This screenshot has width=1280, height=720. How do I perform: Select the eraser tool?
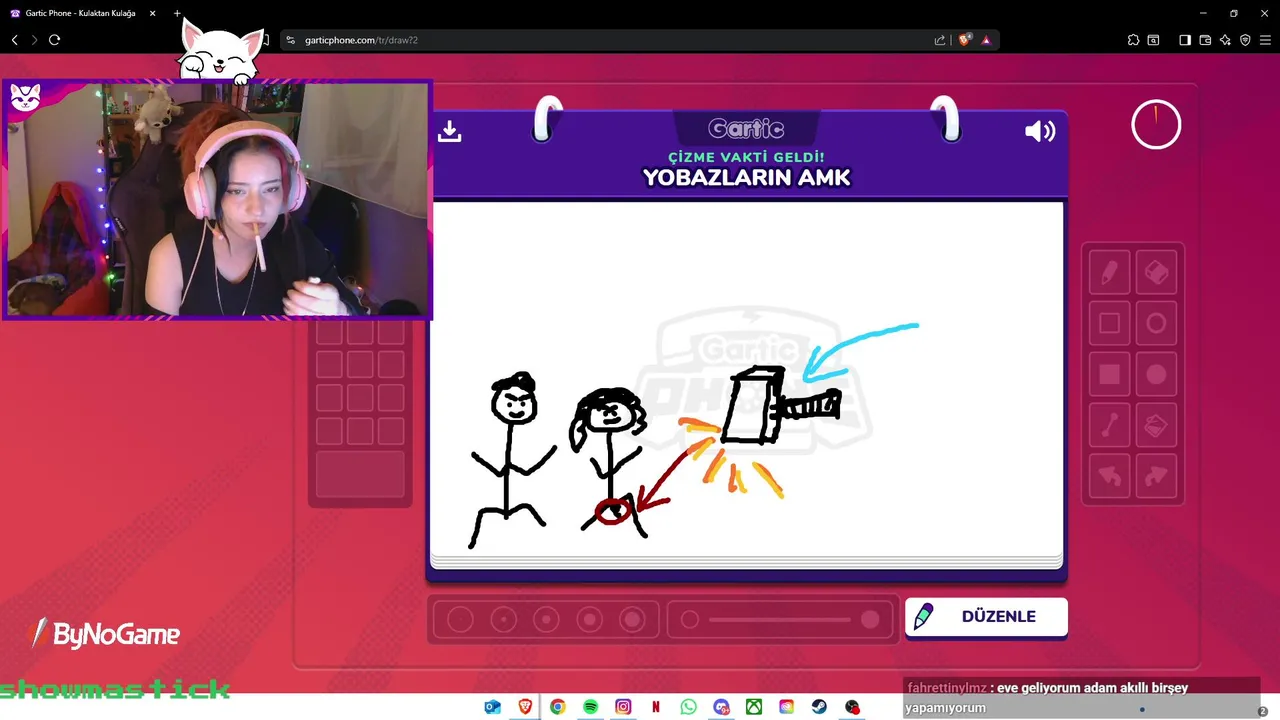click(x=1156, y=272)
